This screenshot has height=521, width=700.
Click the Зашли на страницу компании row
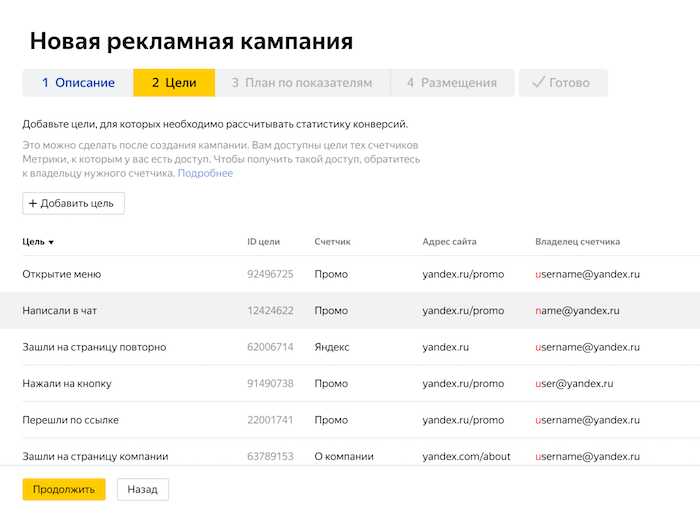pyautogui.click(x=95, y=457)
